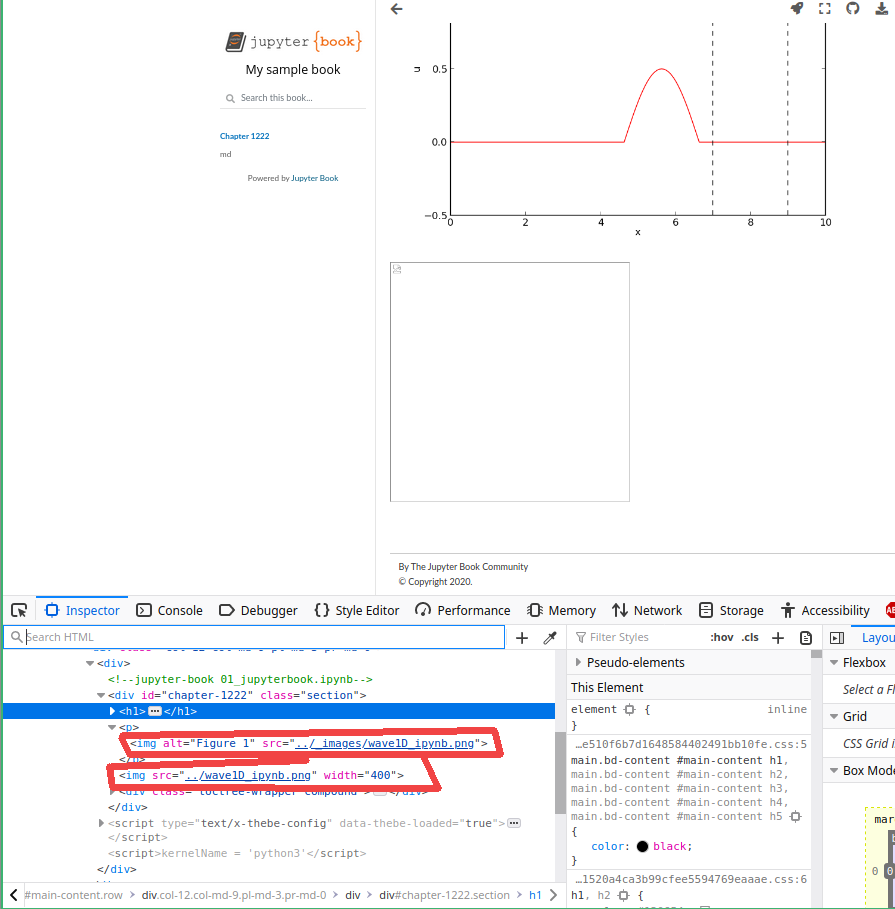Switch to the Console tab
The height and width of the screenshot is (909, 895).
point(171,610)
